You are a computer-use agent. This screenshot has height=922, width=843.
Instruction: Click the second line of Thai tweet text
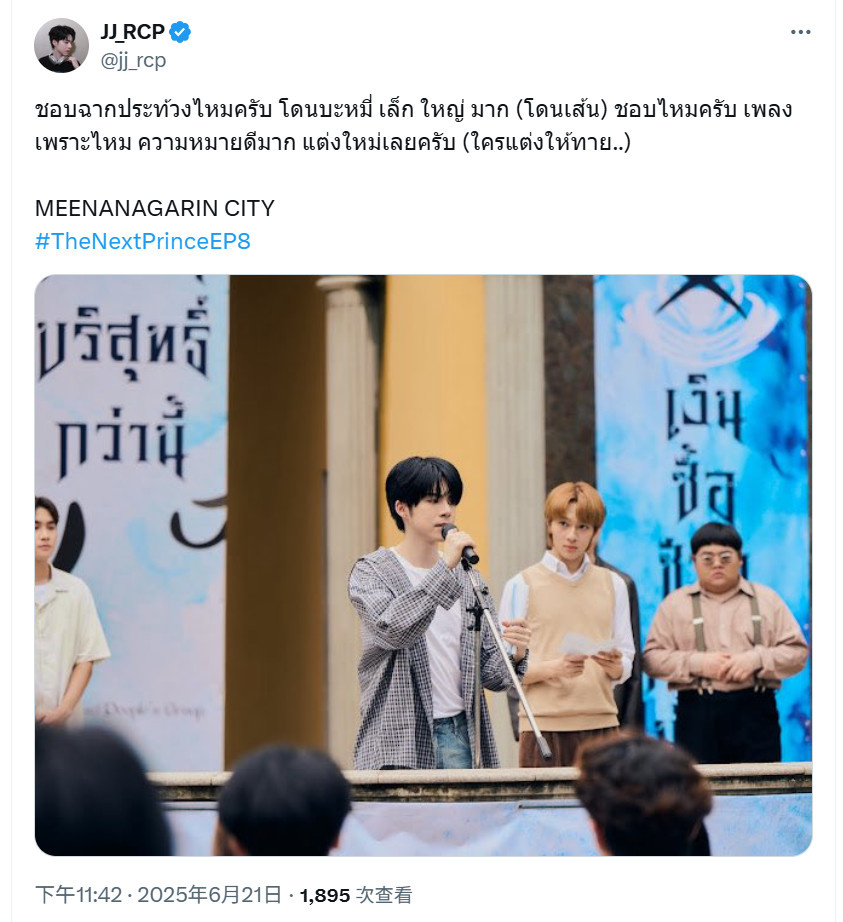pyautogui.click(x=333, y=142)
